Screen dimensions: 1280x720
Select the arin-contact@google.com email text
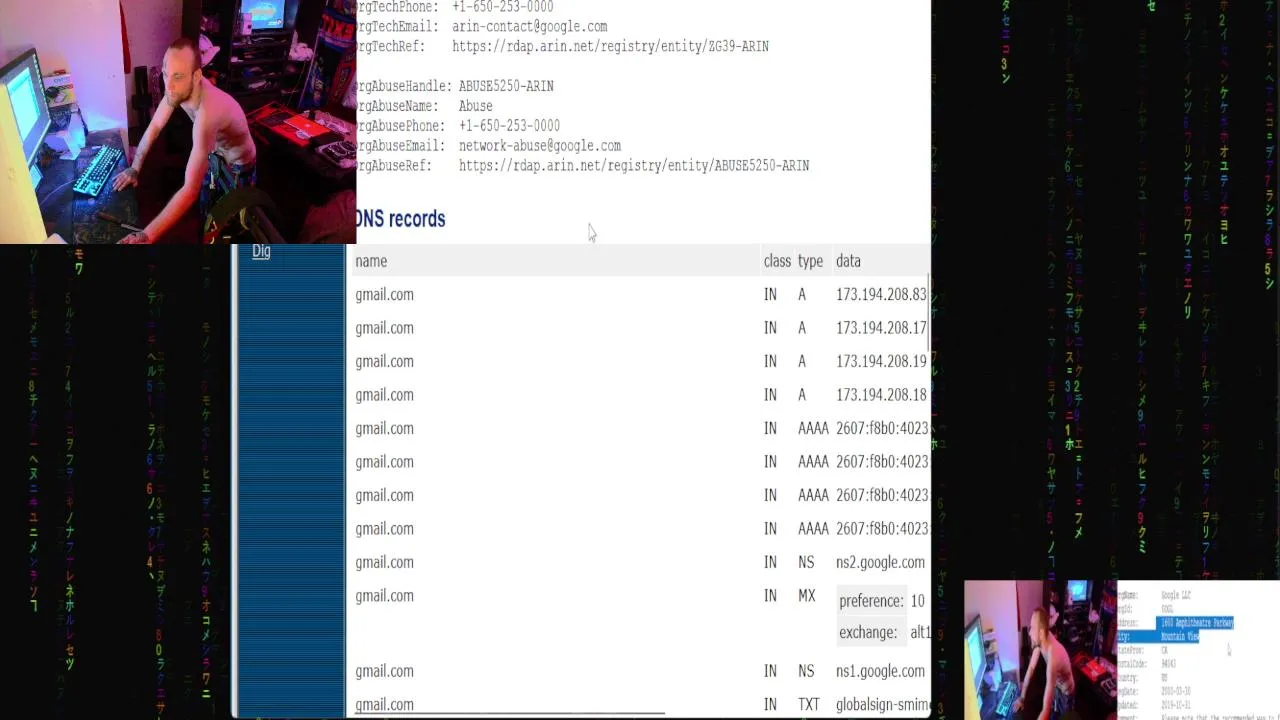530,26
